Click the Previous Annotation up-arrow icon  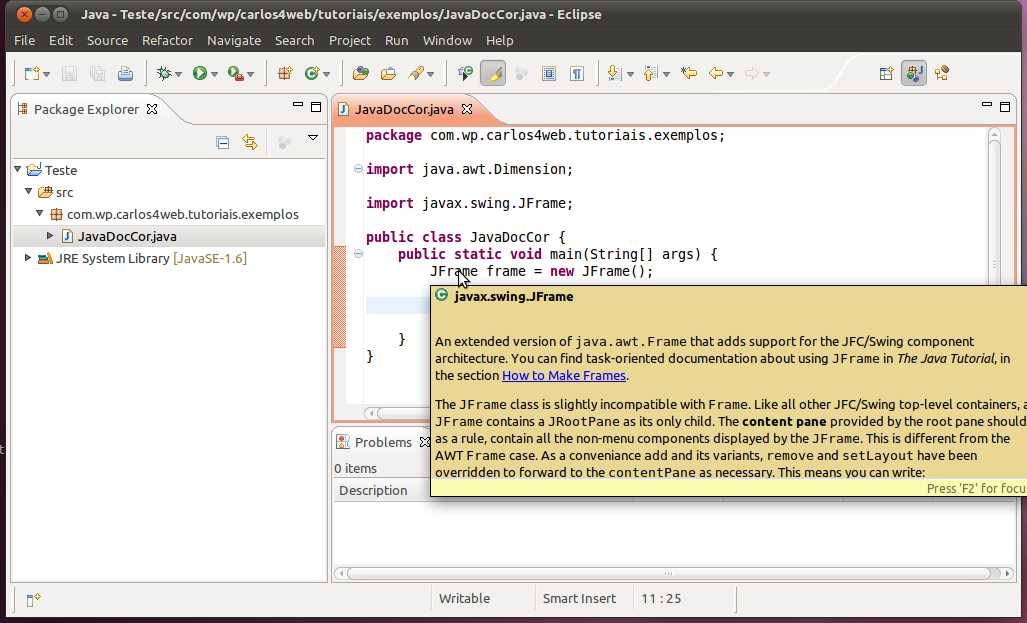point(650,73)
